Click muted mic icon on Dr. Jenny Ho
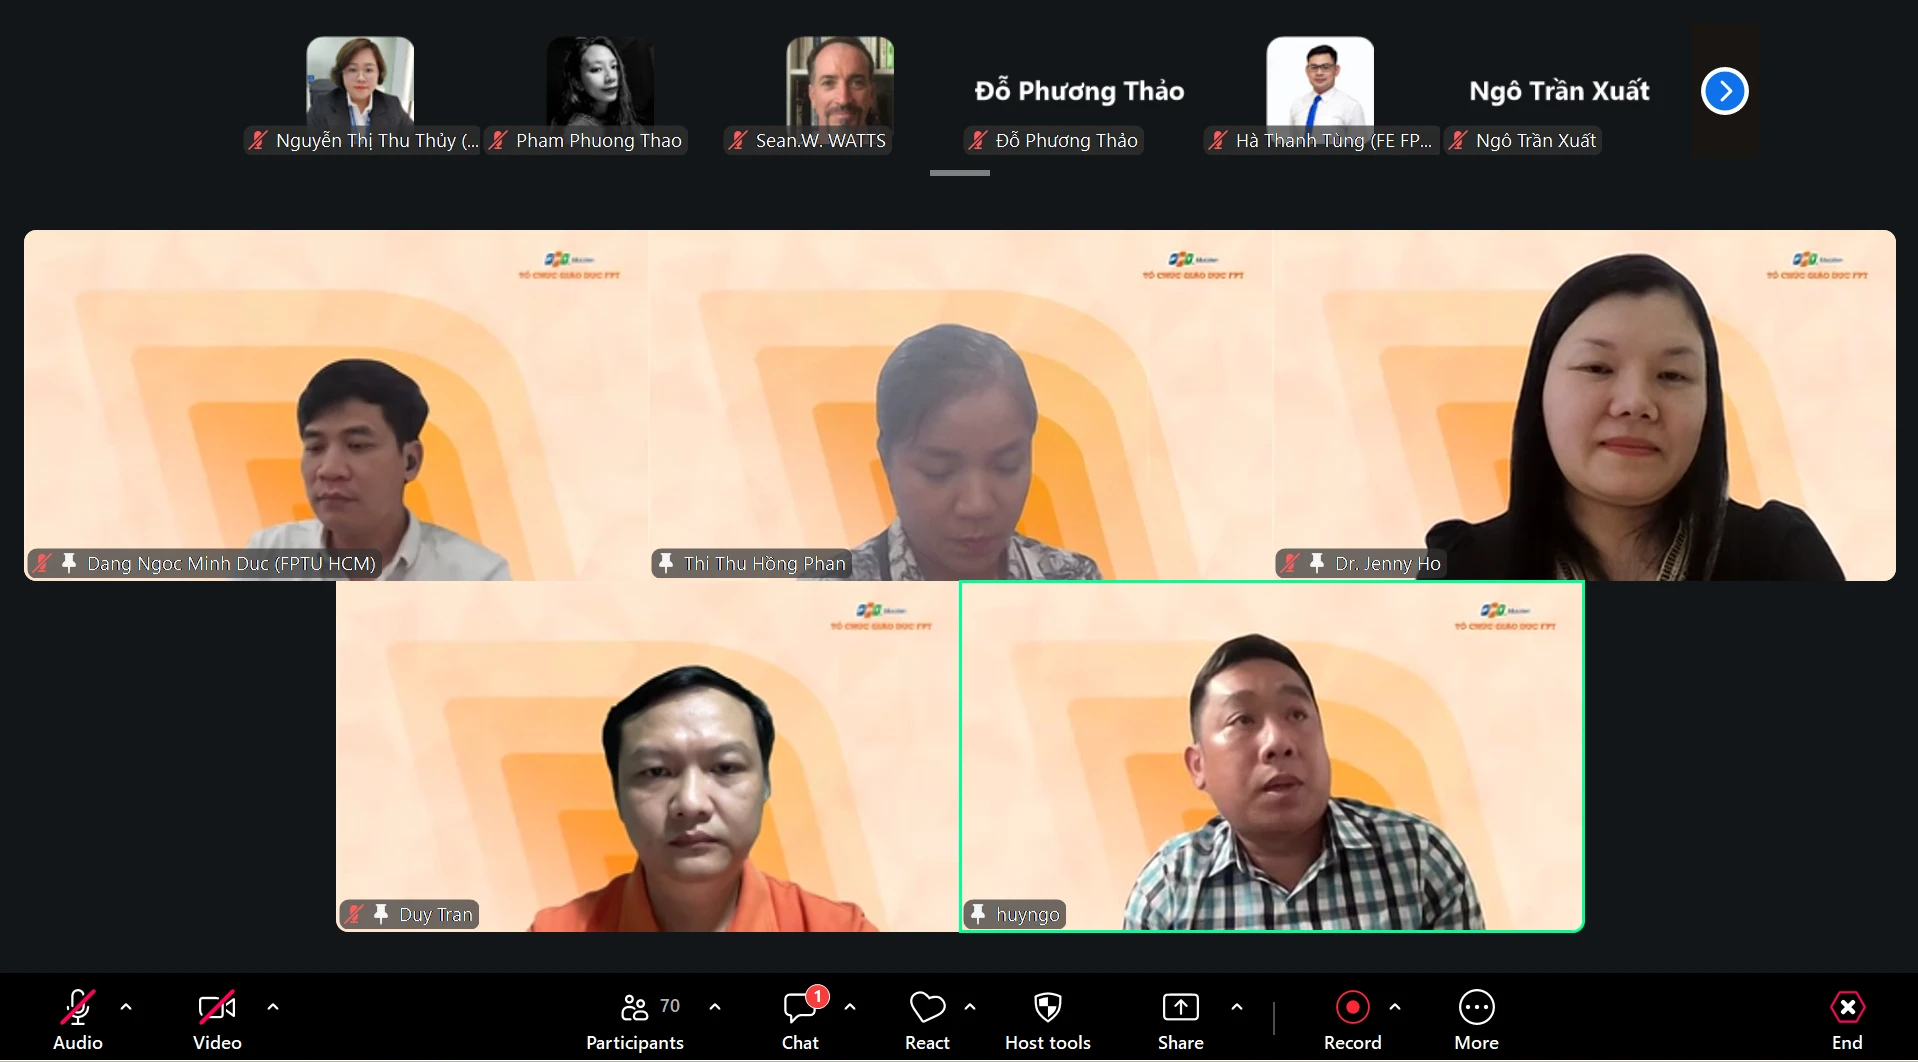1918x1062 pixels. pyautogui.click(x=1290, y=563)
